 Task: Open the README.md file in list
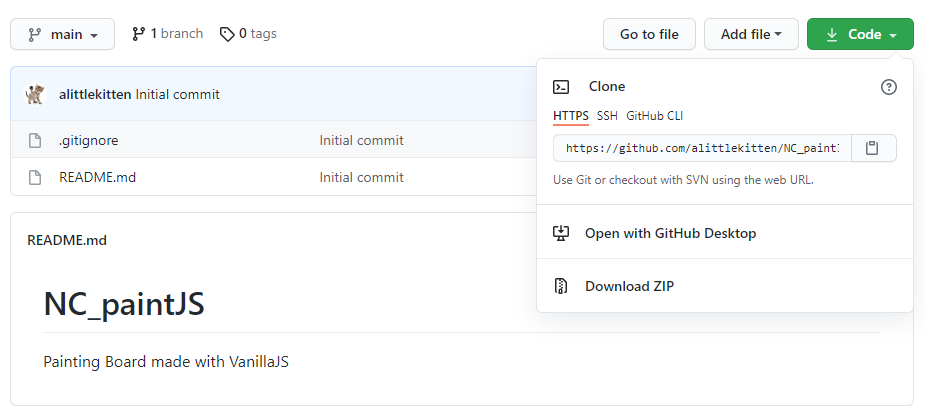(97, 177)
